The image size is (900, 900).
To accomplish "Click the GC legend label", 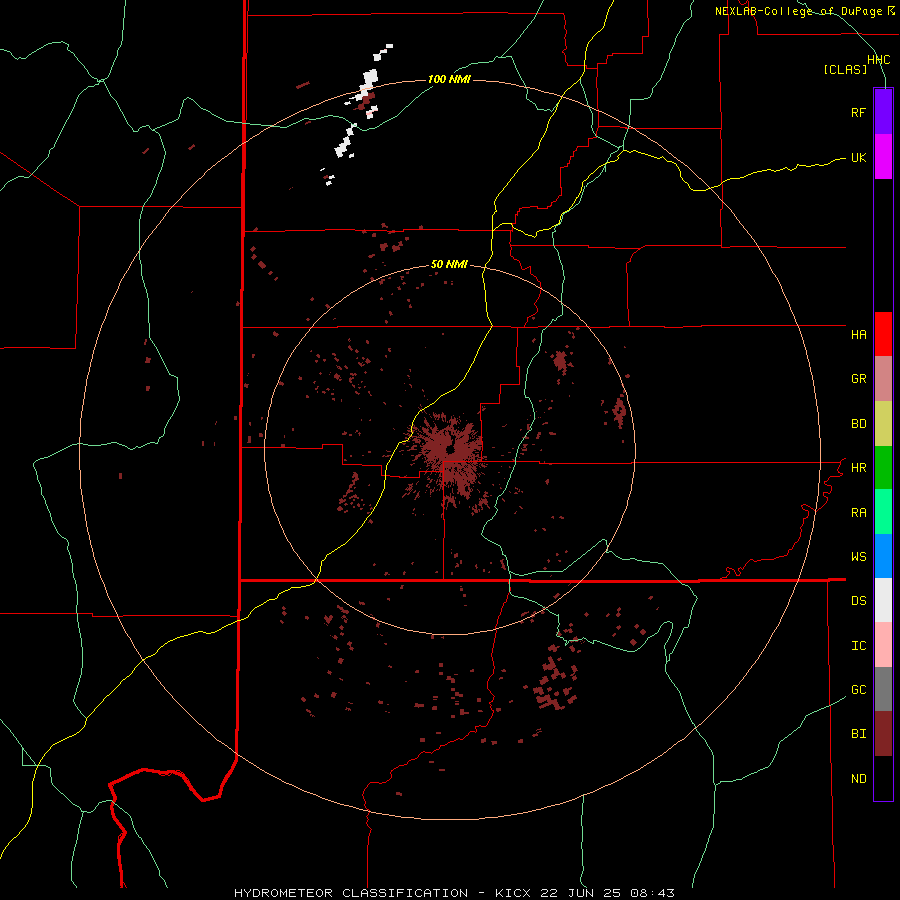I will tap(858, 690).
